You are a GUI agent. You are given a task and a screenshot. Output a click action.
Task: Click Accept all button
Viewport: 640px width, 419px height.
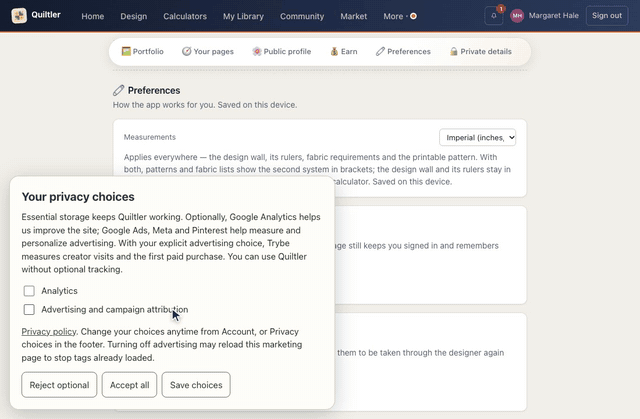pos(129,385)
